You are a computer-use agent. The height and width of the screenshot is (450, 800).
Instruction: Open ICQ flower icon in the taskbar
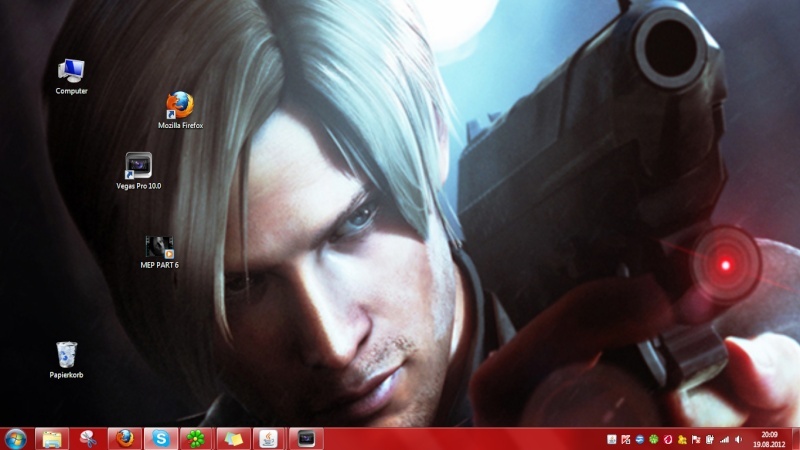click(196, 439)
